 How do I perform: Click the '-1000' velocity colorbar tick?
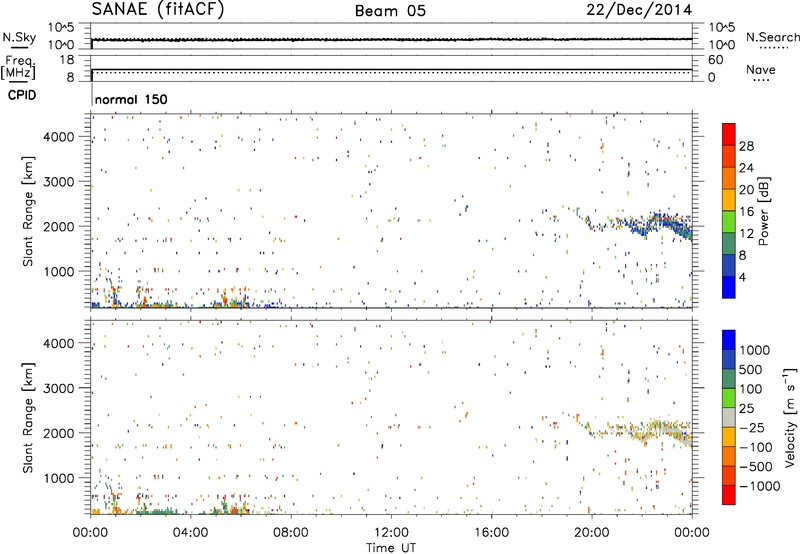760,486
